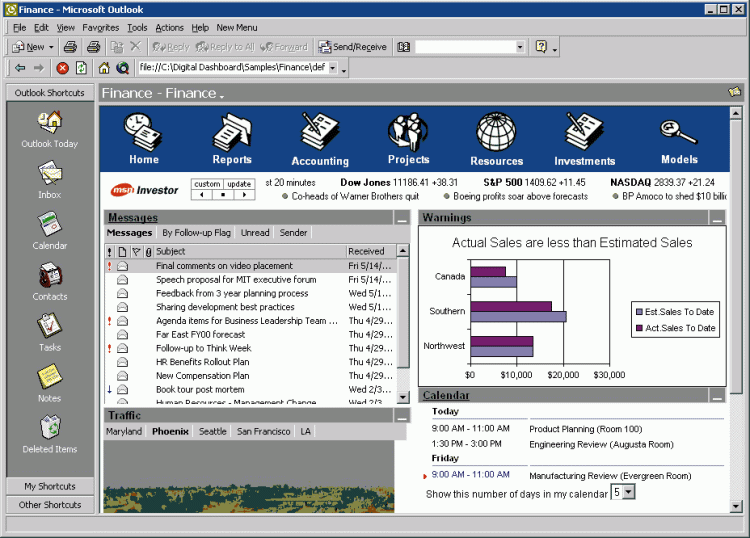Open Outlook Today shortcut
Viewport: 750px width, 538px height.
point(49,129)
